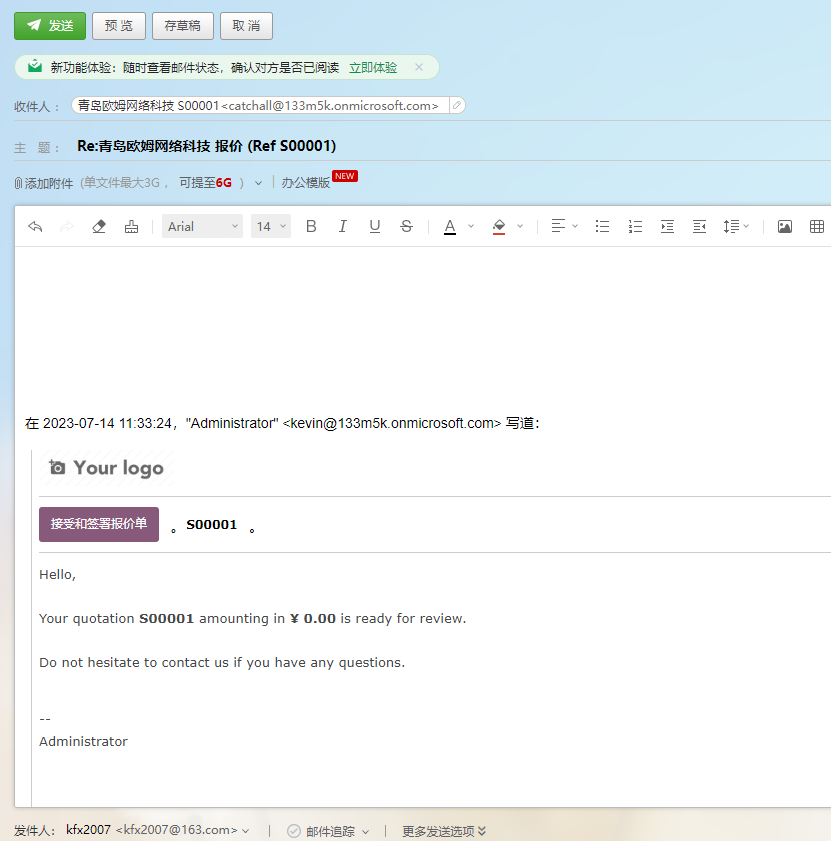
Task: Increase the paragraph indent
Action: [667, 227]
